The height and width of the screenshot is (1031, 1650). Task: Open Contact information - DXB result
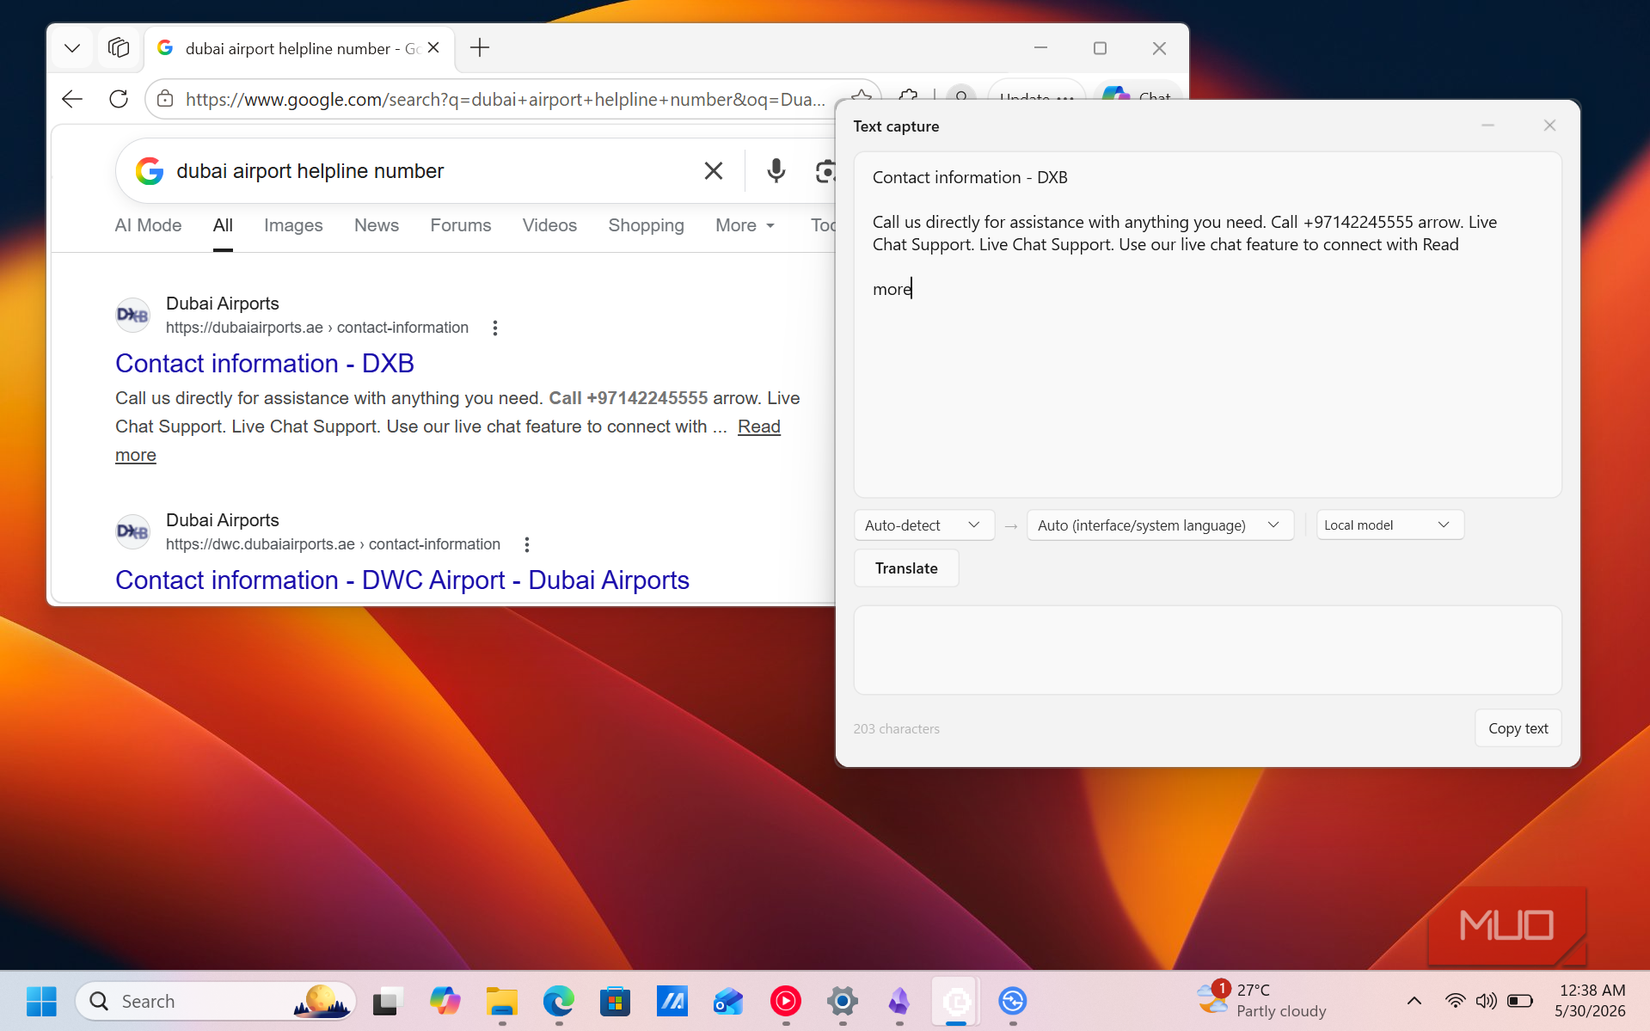pyautogui.click(x=265, y=363)
